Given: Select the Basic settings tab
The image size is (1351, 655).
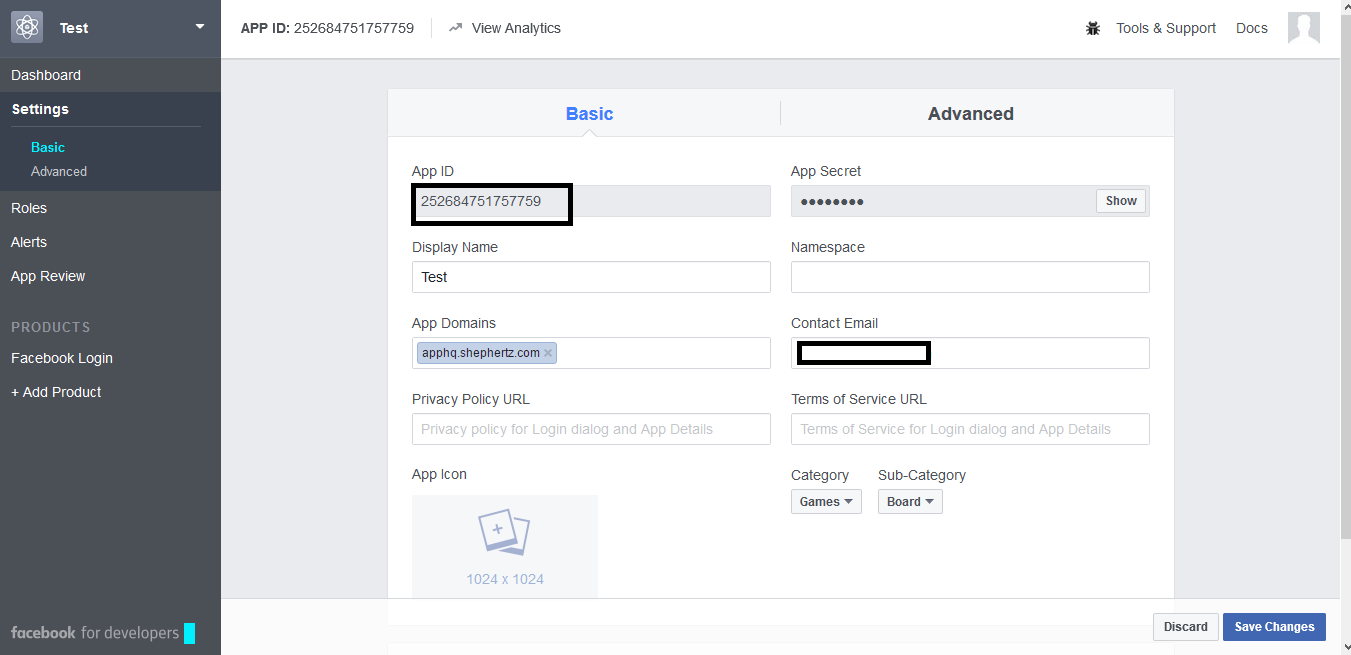Looking at the screenshot, I should 589,114.
